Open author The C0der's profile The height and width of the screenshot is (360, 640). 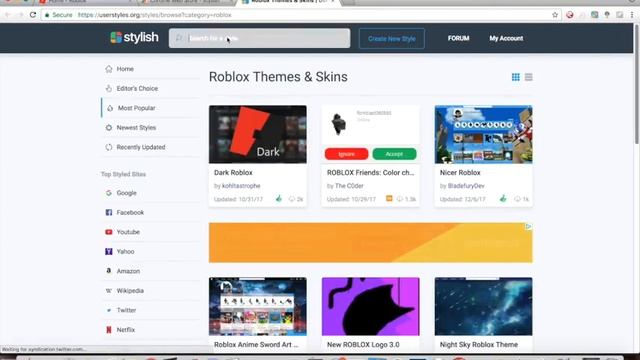[x=349, y=186]
